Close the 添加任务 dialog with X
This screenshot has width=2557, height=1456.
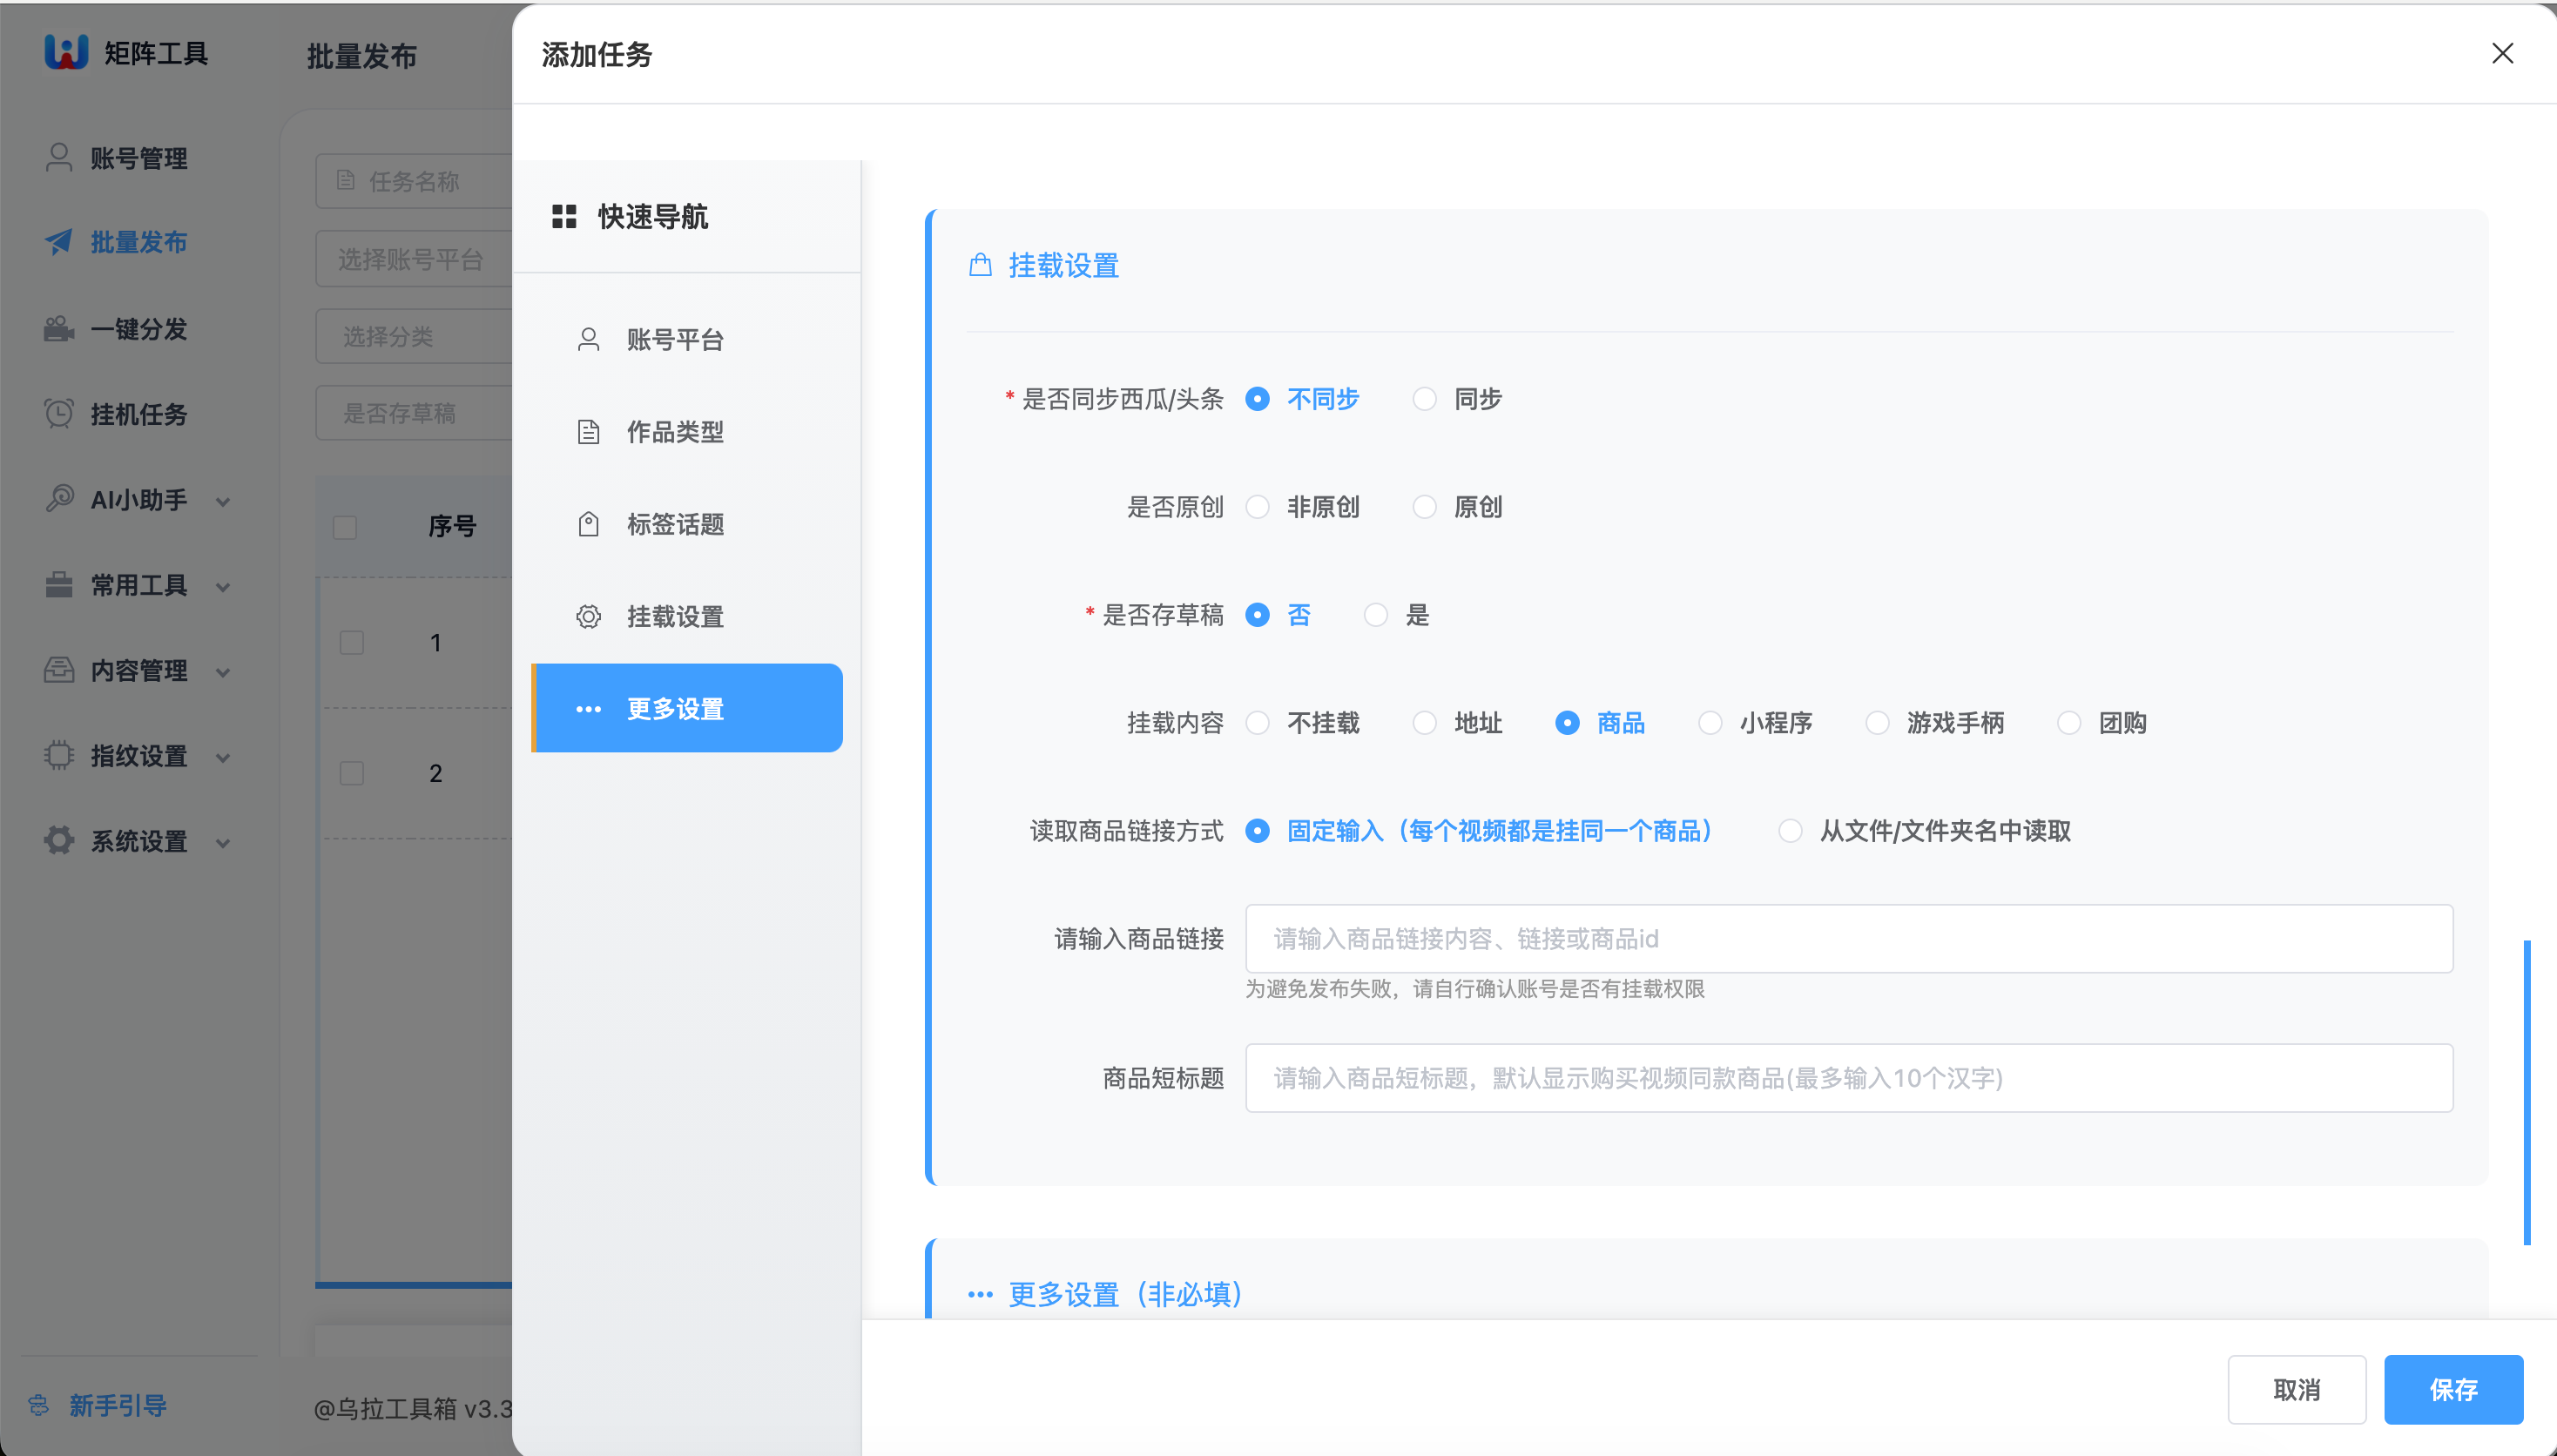(x=2502, y=53)
